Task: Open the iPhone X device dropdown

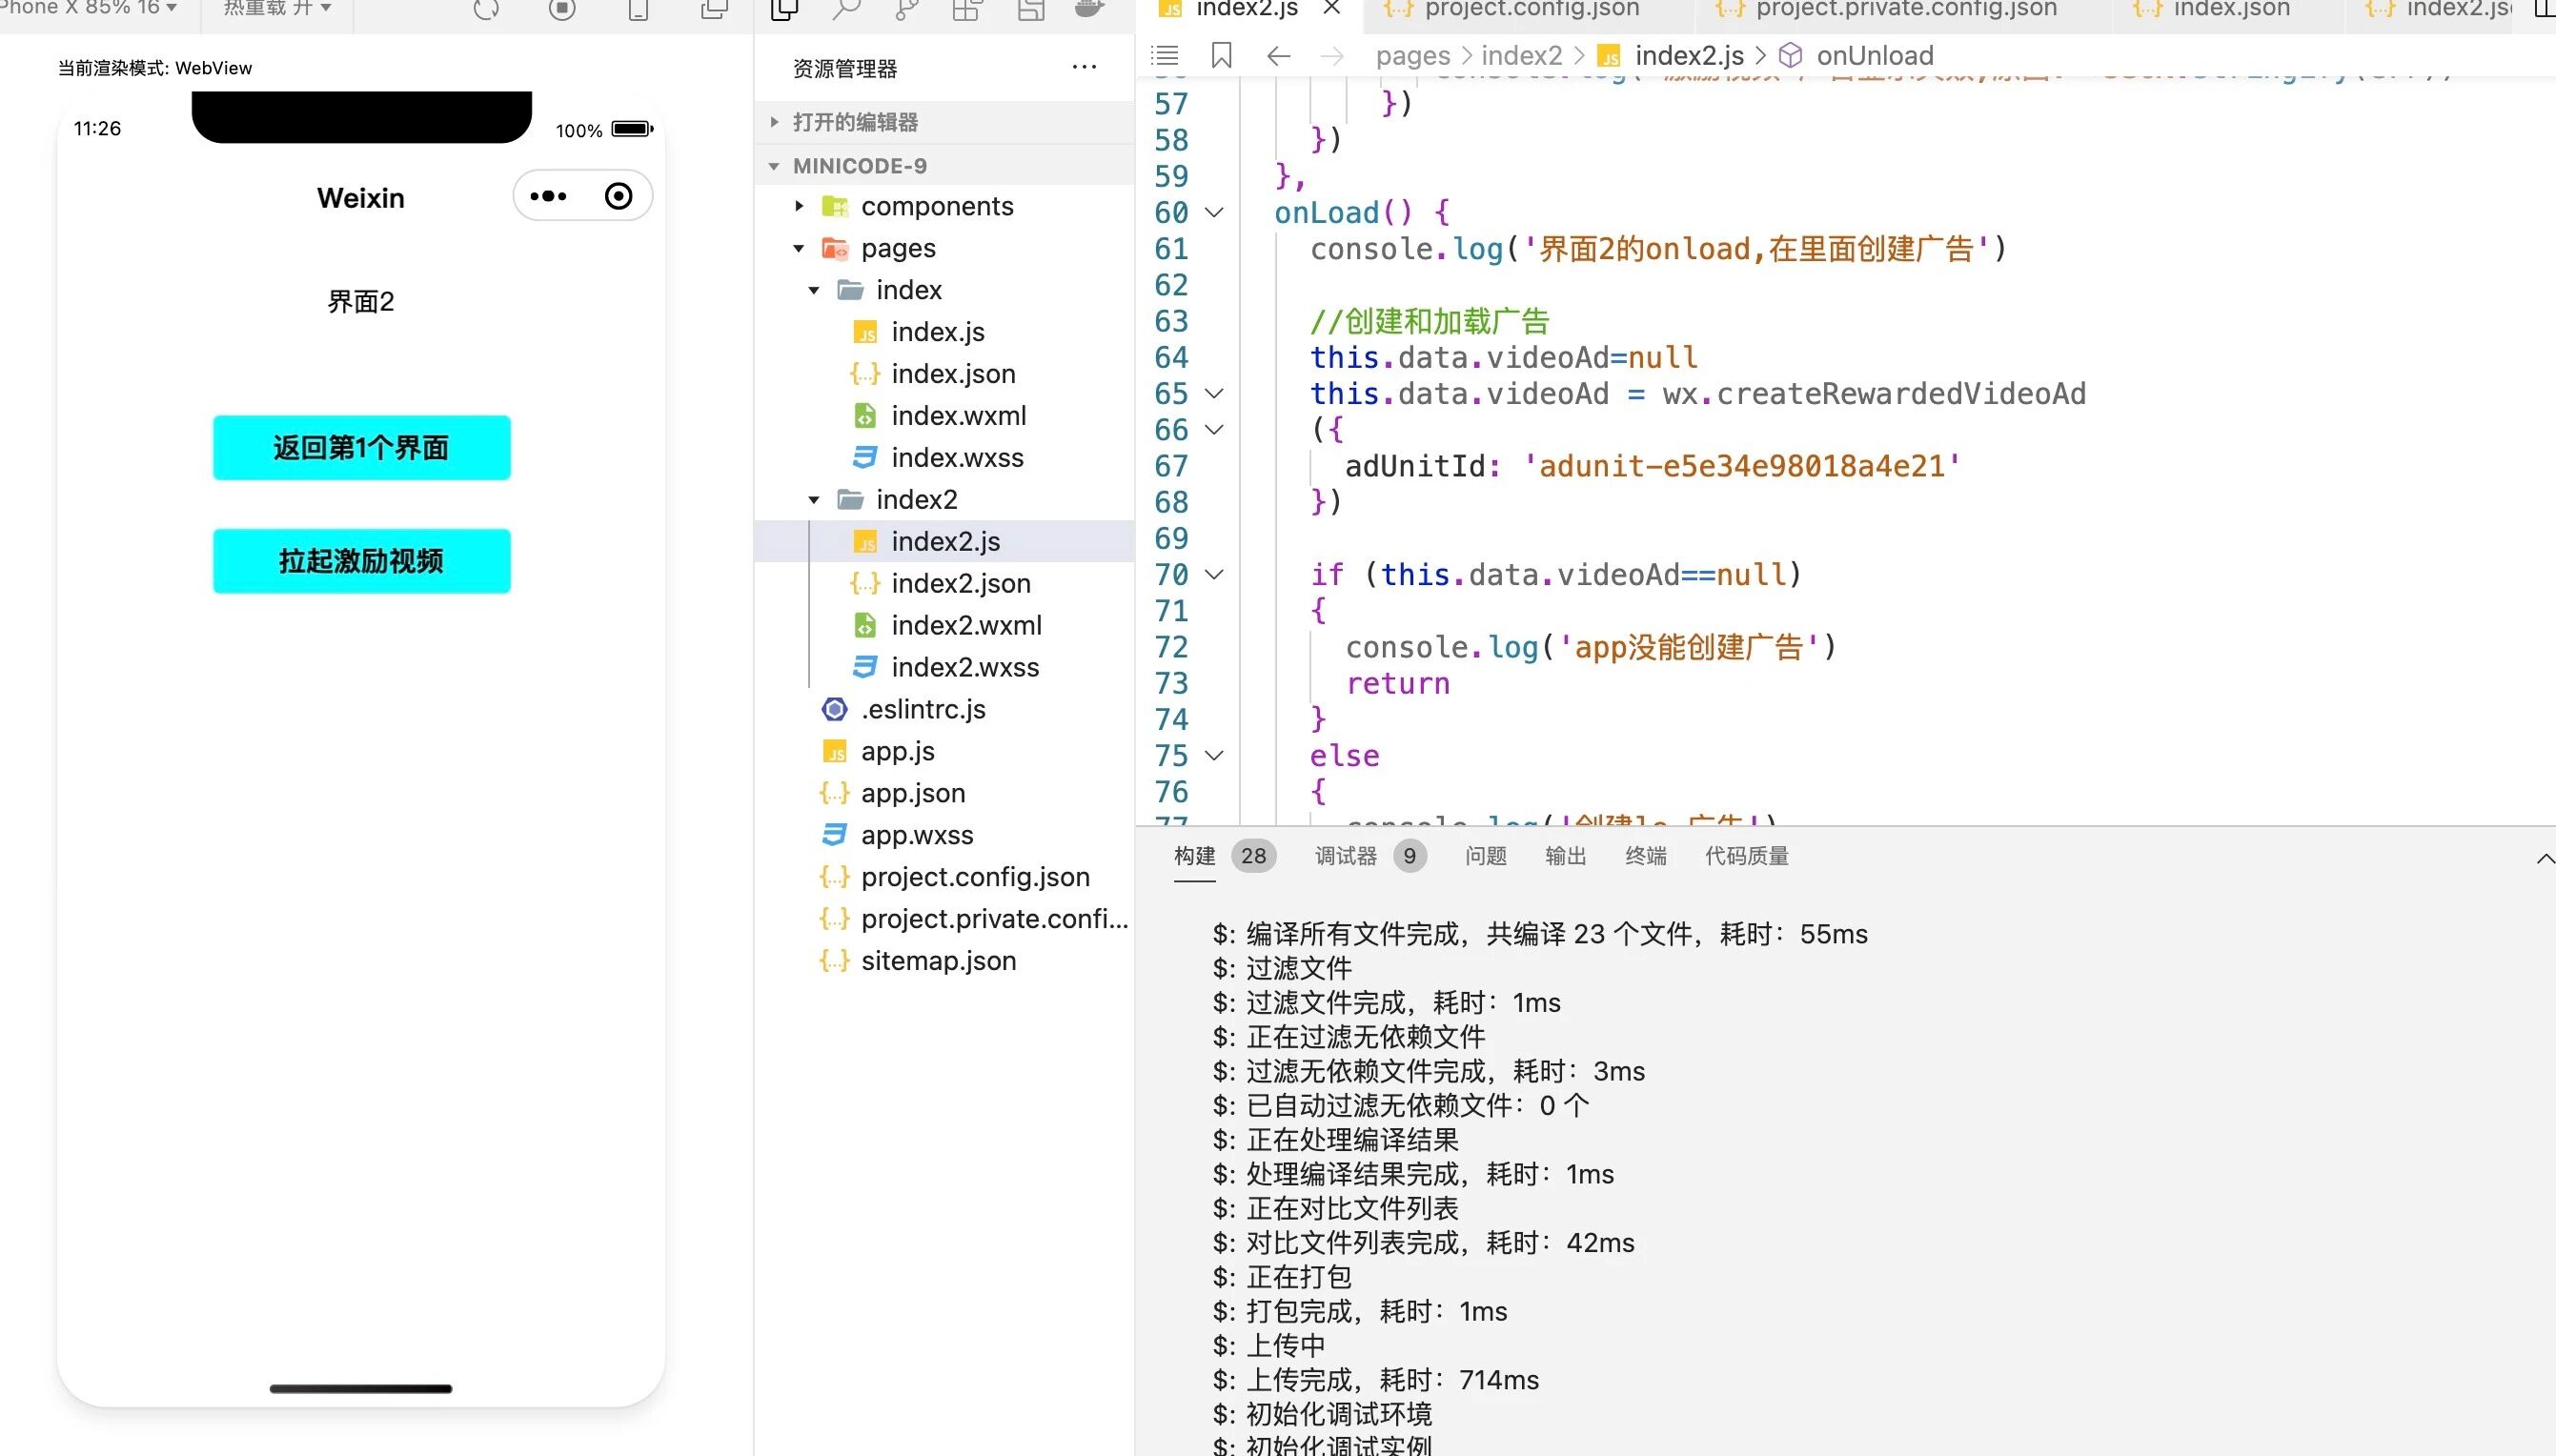Action: (x=90, y=8)
